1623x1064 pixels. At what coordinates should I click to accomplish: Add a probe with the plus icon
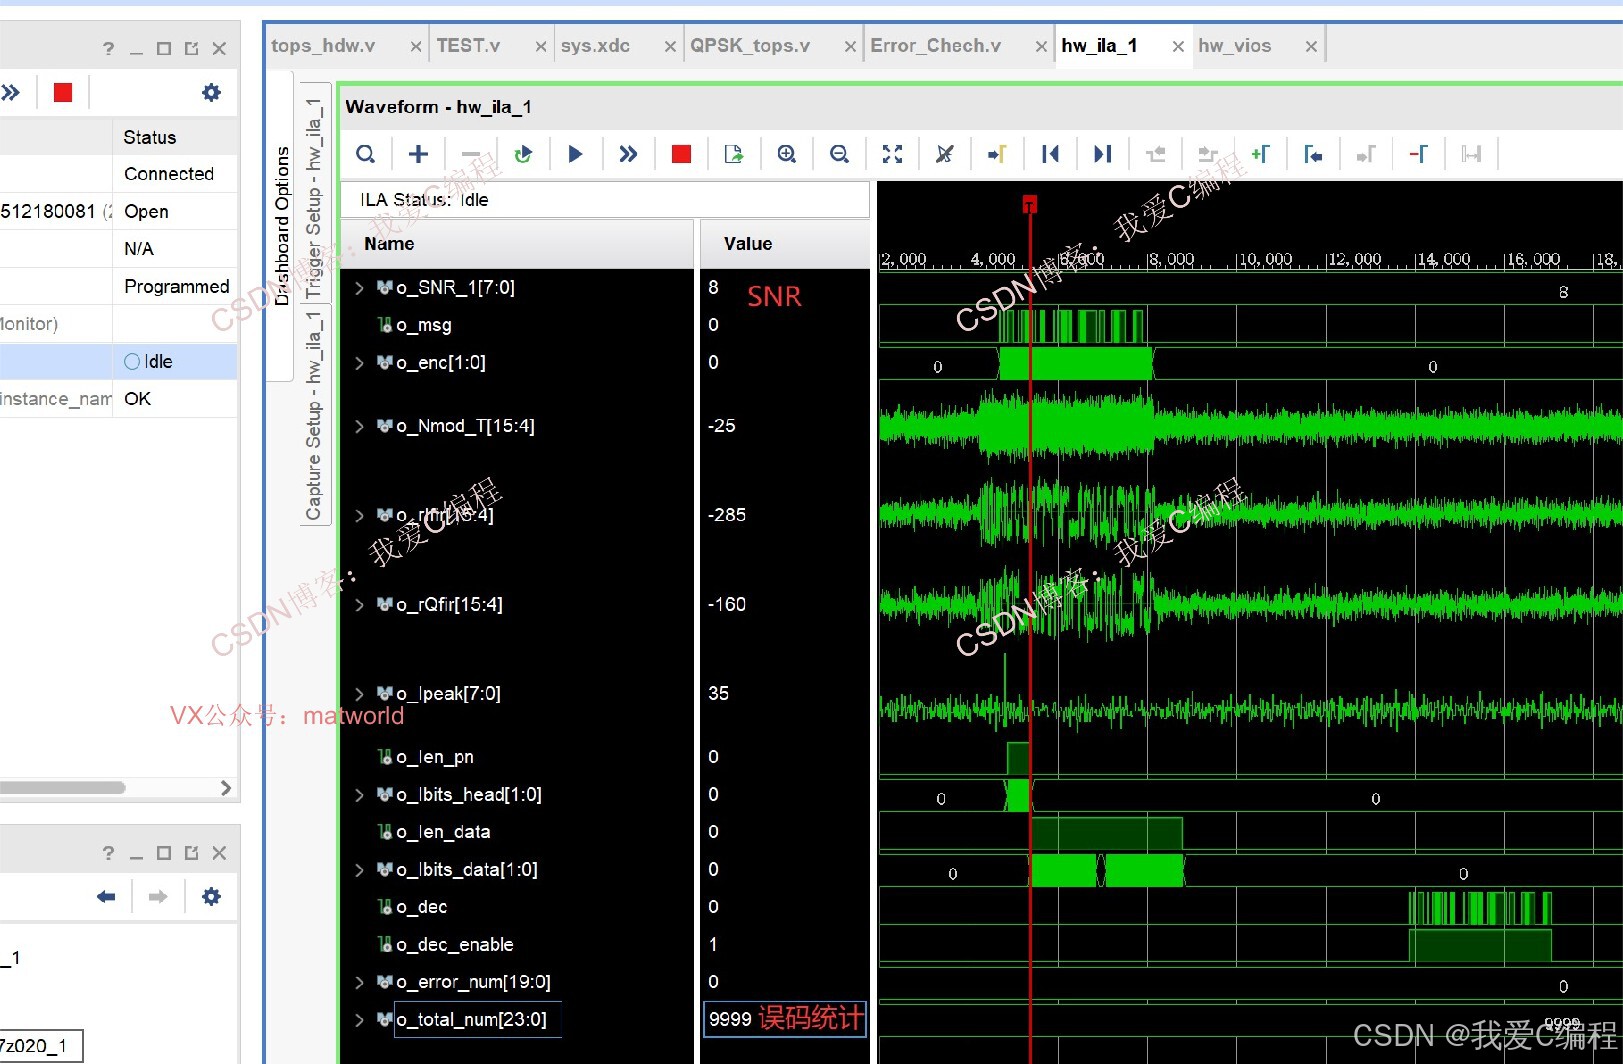click(x=418, y=154)
